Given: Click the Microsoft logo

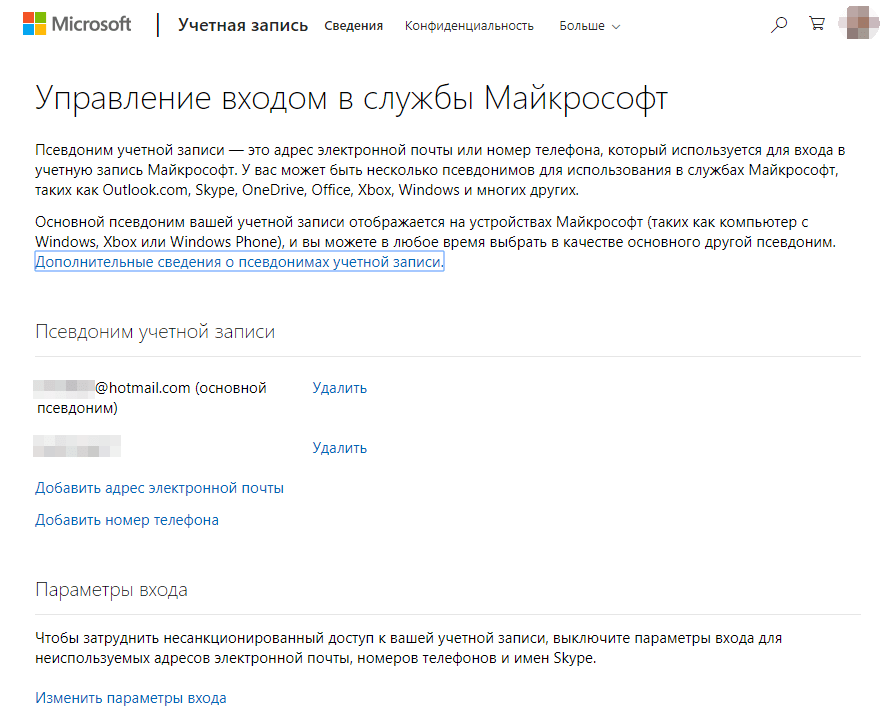Looking at the screenshot, I should [x=78, y=25].
